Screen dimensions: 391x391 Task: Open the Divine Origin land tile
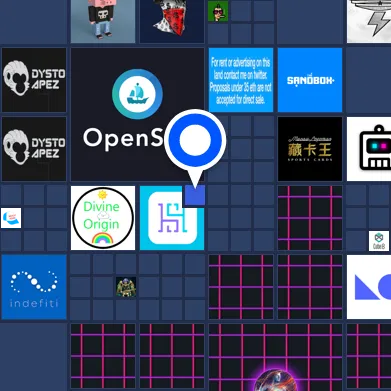point(103,218)
